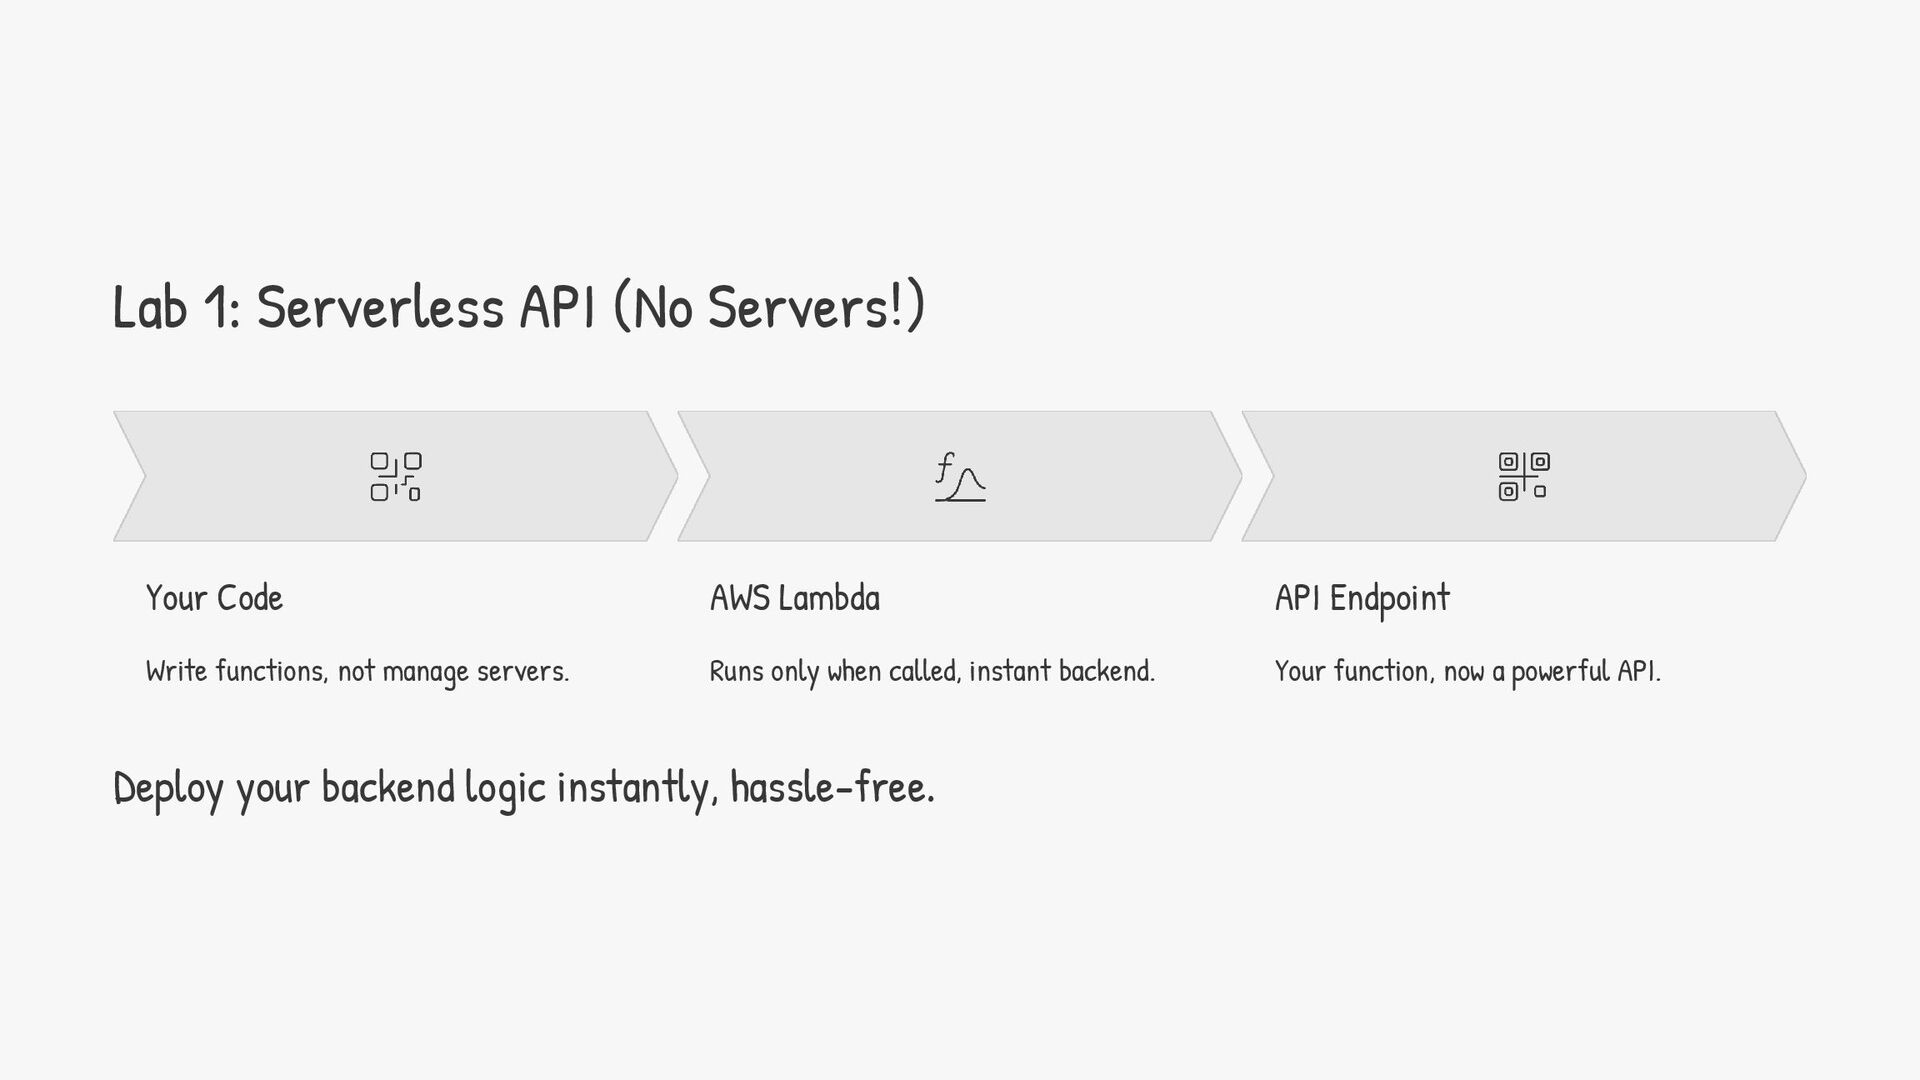
Task: Click 'Lab 1:' at the title start
Action: 176,306
